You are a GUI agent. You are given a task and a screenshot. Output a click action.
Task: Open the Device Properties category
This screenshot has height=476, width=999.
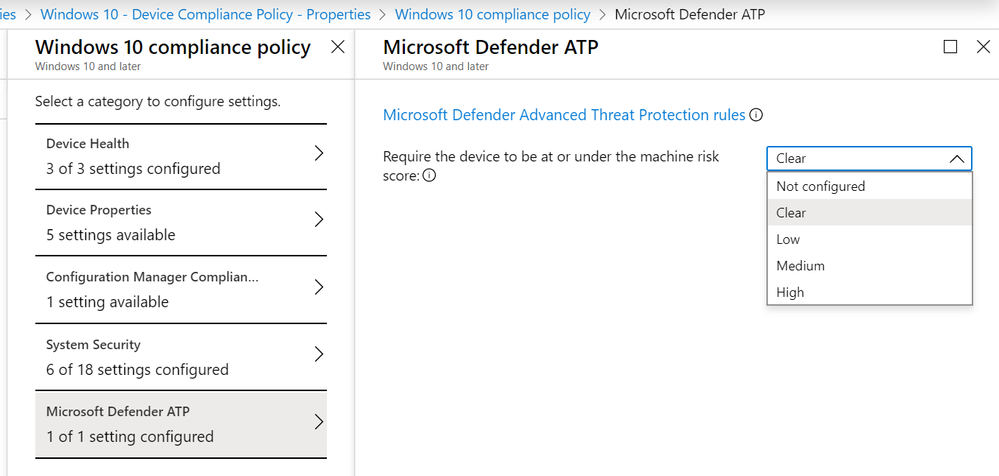coord(181,222)
